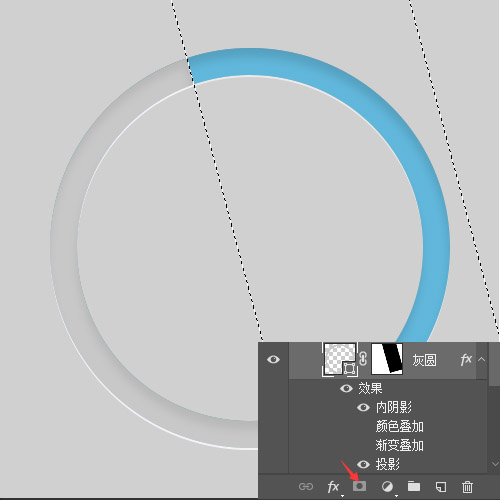Click the fx badge on 灰圆 layer
The height and width of the screenshot is (500, 500).
466,359
